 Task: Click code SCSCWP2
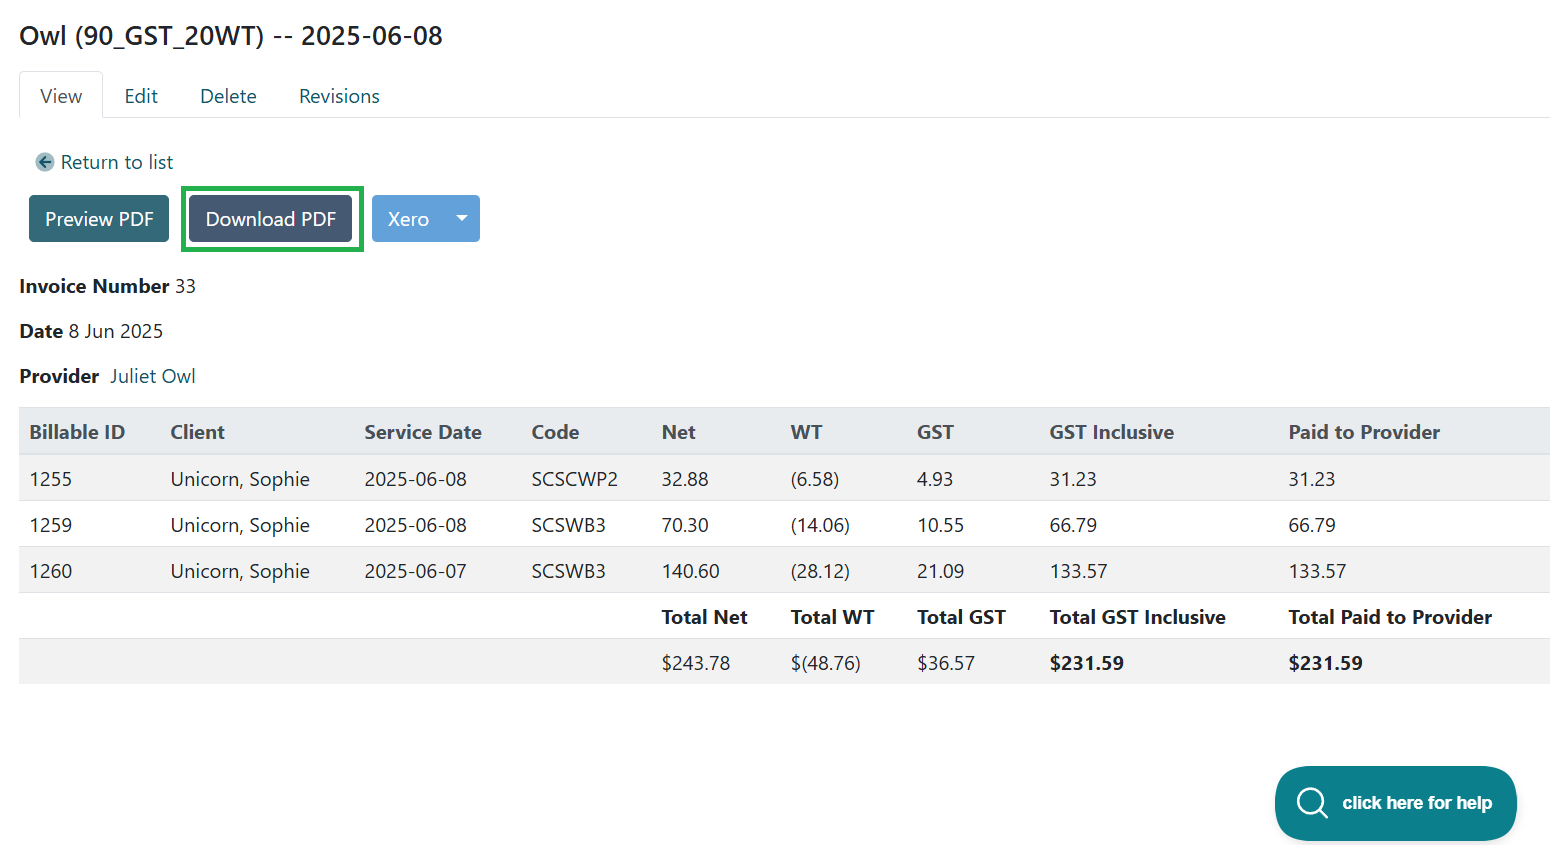click(x=574, y=479)
